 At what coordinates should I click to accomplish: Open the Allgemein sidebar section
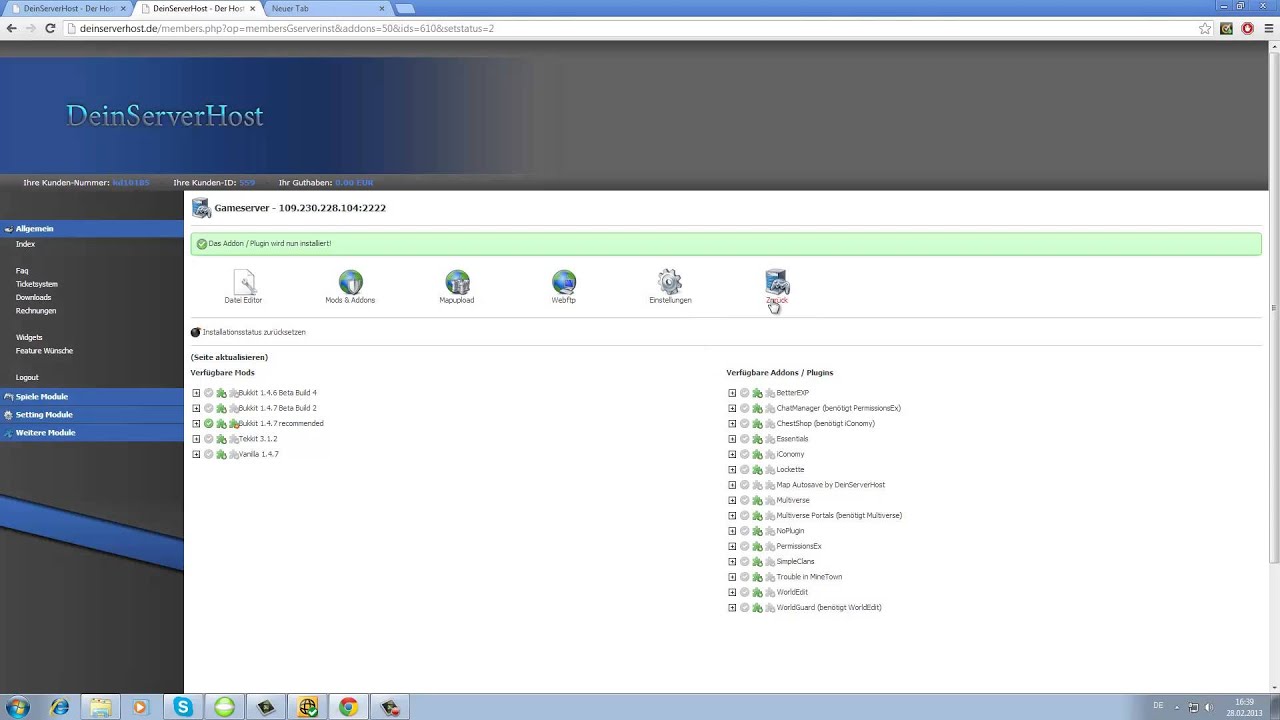pyautogui.click(x=92, y=229)
